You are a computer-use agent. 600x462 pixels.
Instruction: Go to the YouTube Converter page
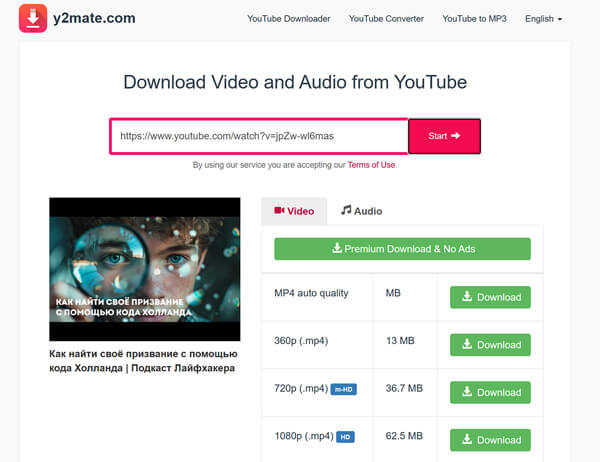[386, 19]
